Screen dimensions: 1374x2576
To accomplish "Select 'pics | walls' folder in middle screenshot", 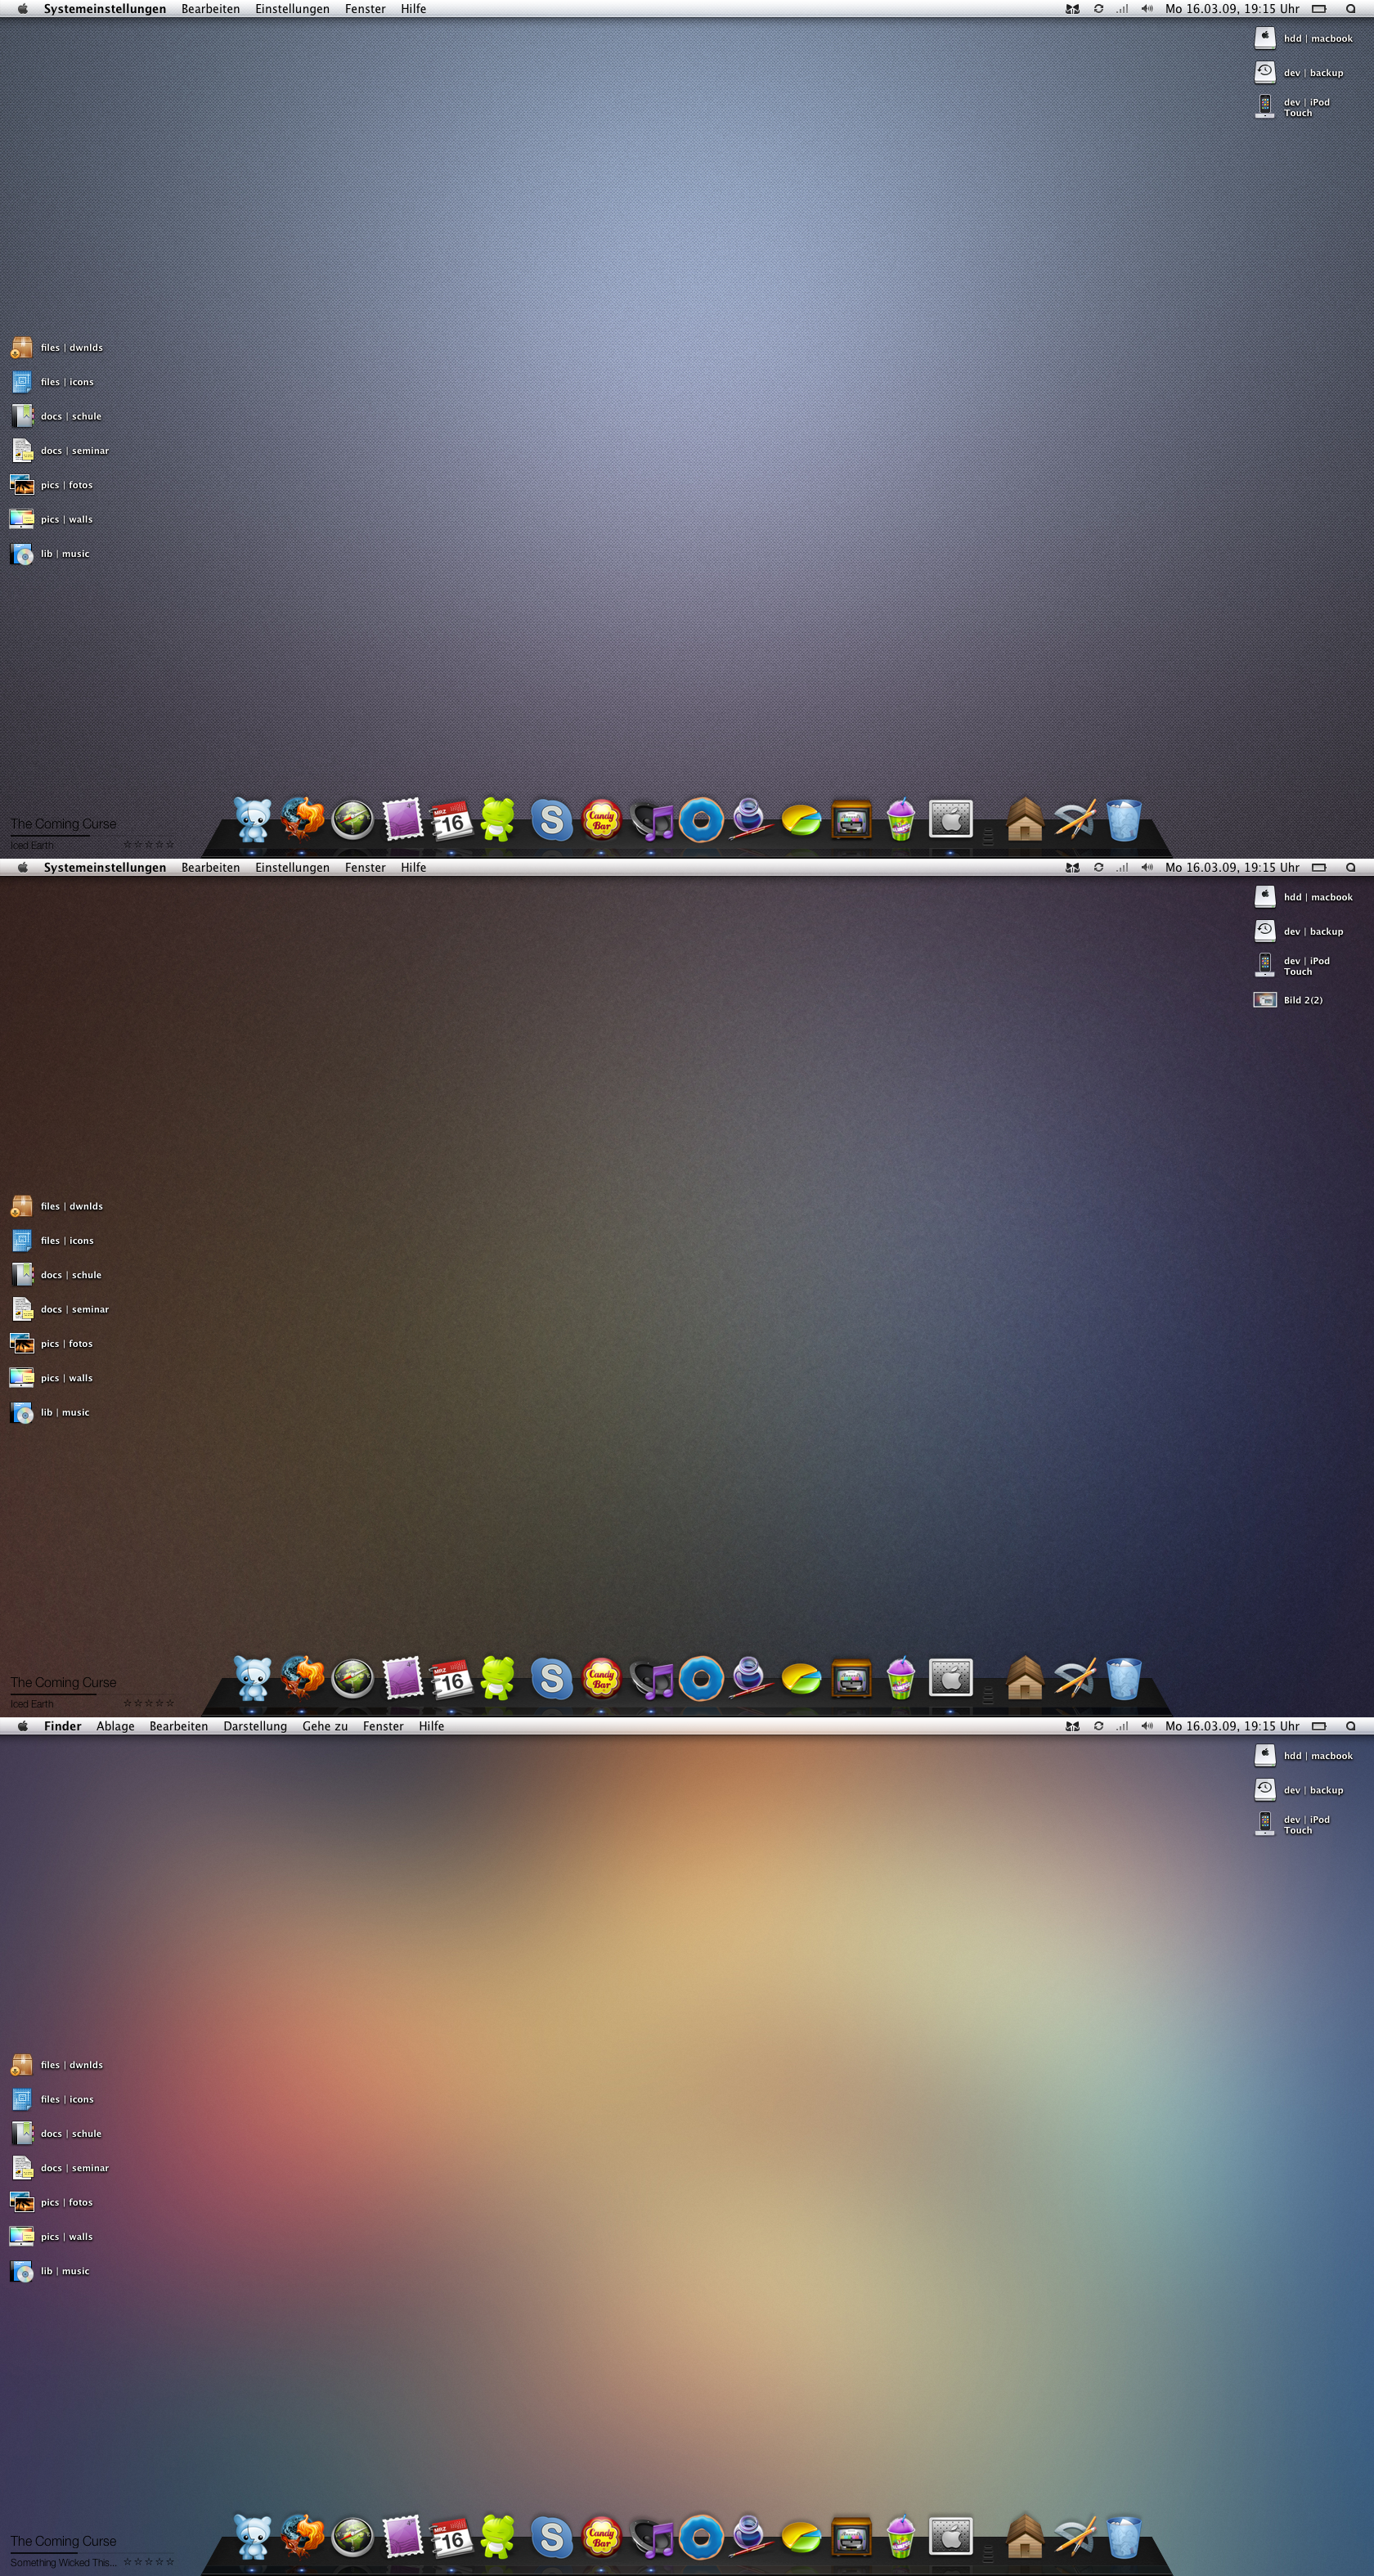I will (x=51, y=1378).
